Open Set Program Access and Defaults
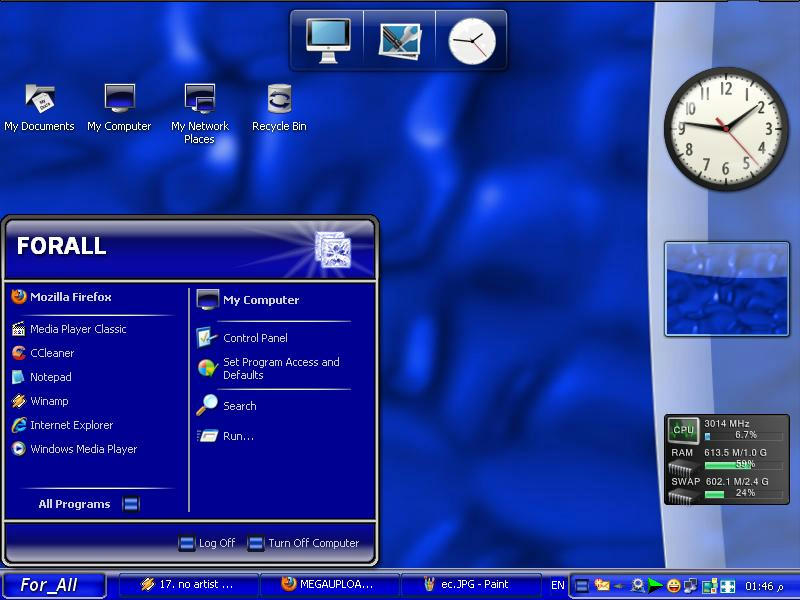The image size is (800, 600). (x=268, y=368)
